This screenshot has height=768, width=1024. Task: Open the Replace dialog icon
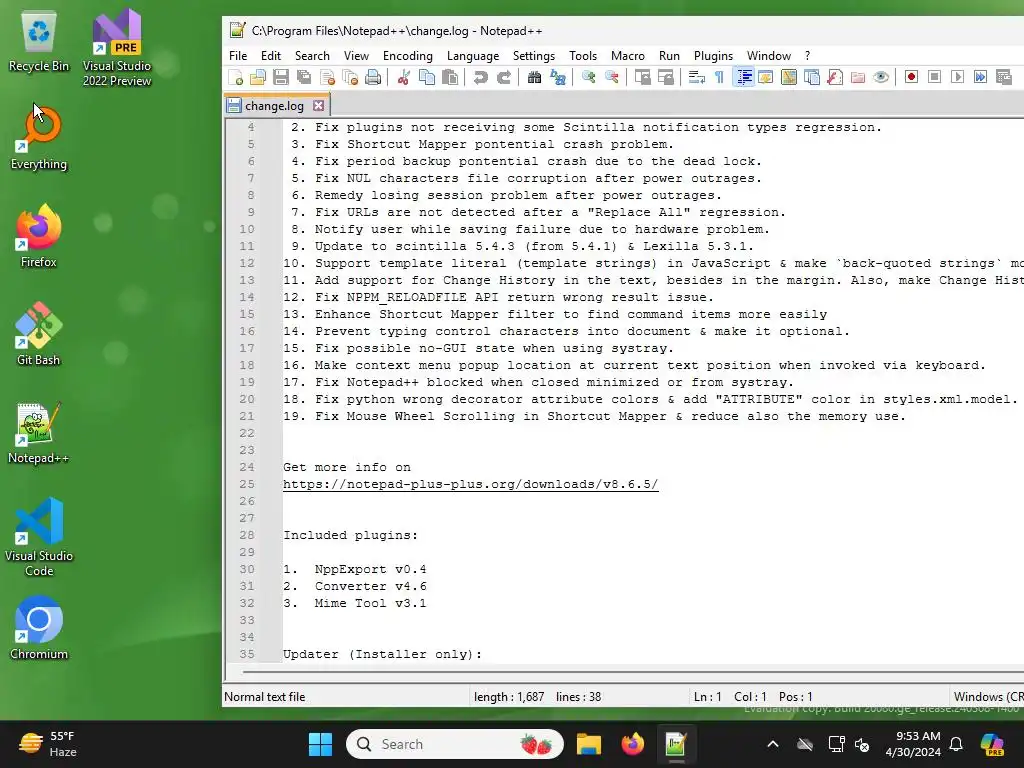click(x=558, y=78)
